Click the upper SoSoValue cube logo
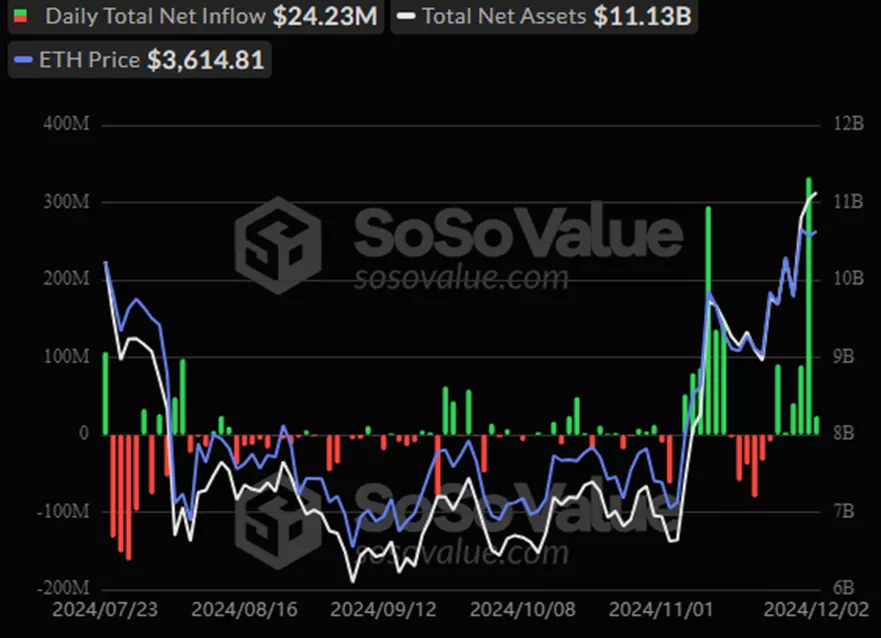The height and width of the screenshot is (638, 881). pyautogui.click(x=279, y=244)
